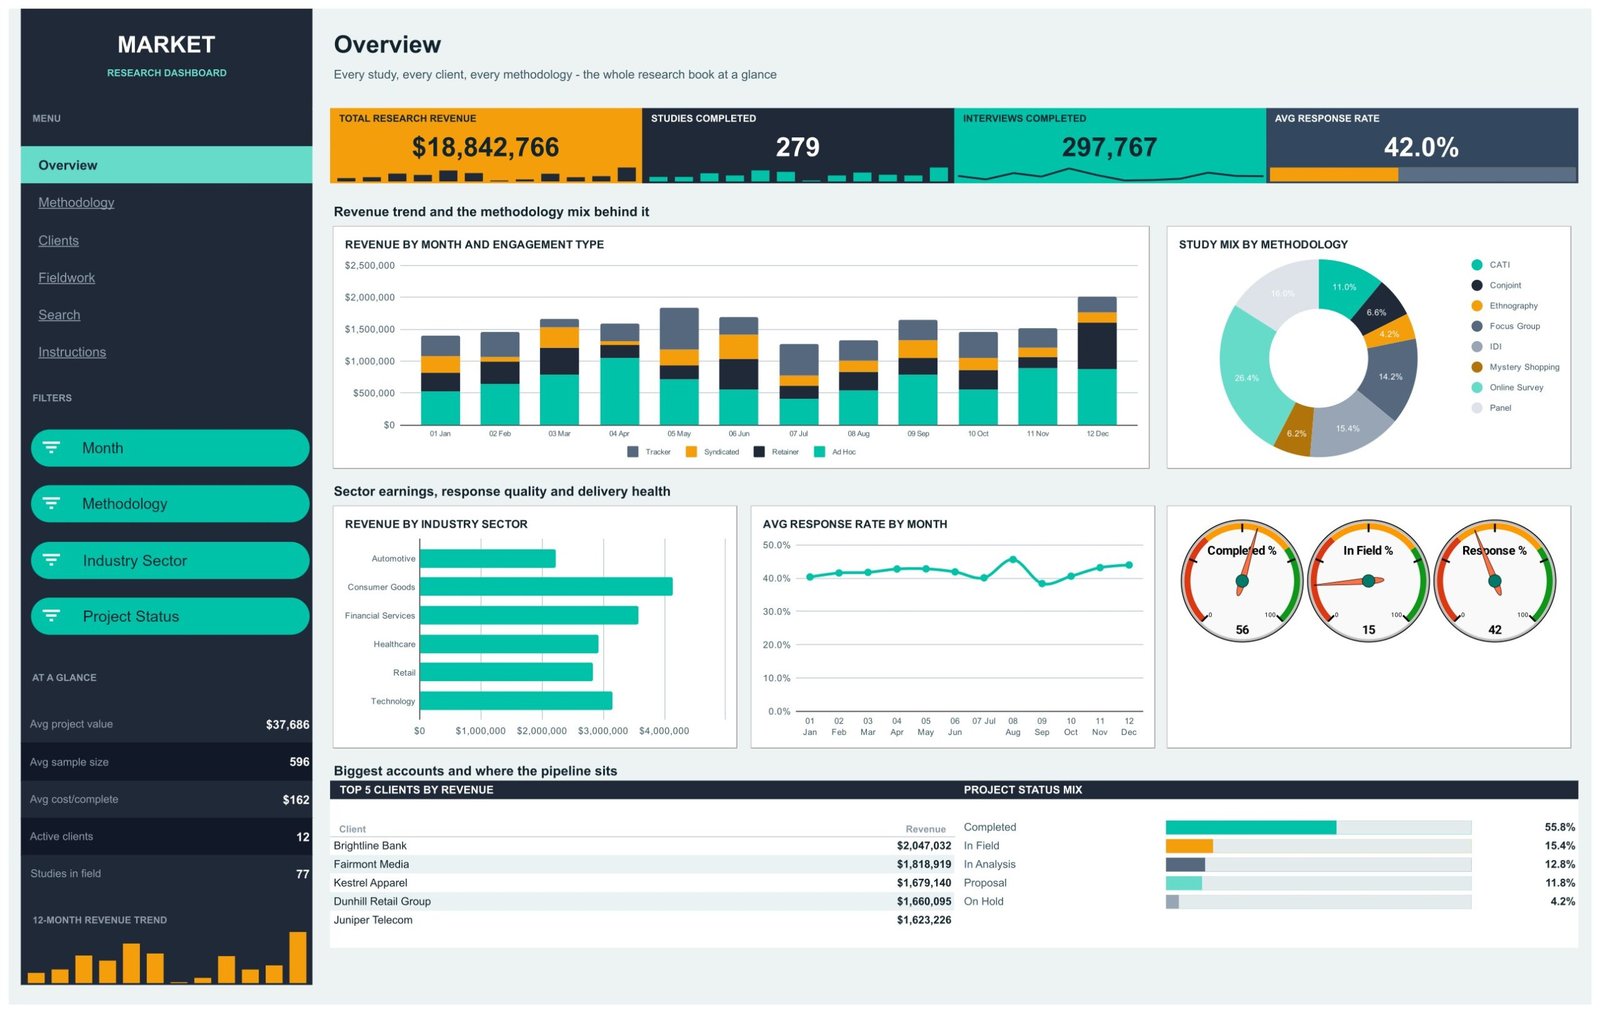The image size is (1600, 1013).
Task: Go to the Methodology page link
Action: tap(76, 202)
